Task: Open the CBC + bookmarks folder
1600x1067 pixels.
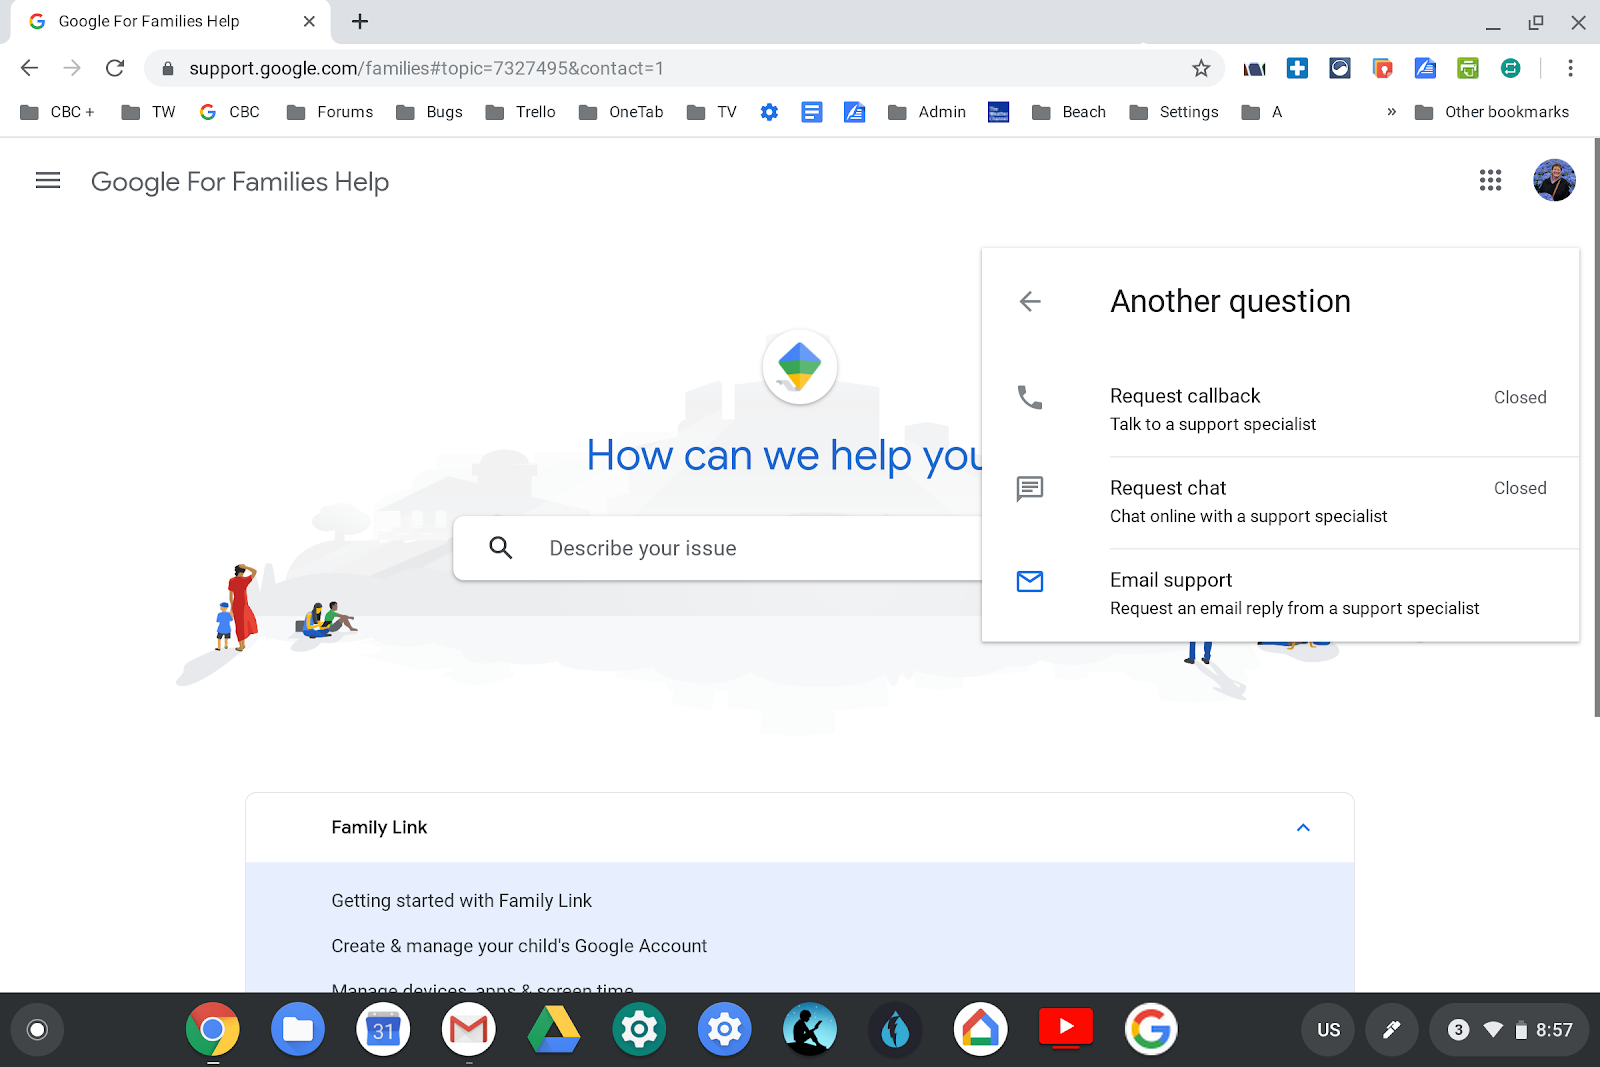Action: point(58,112)
